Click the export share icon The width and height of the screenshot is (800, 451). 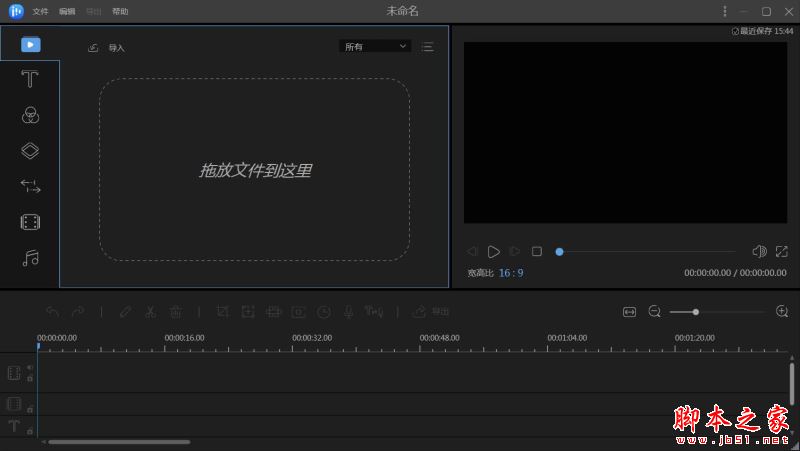[x=419, y=311]
